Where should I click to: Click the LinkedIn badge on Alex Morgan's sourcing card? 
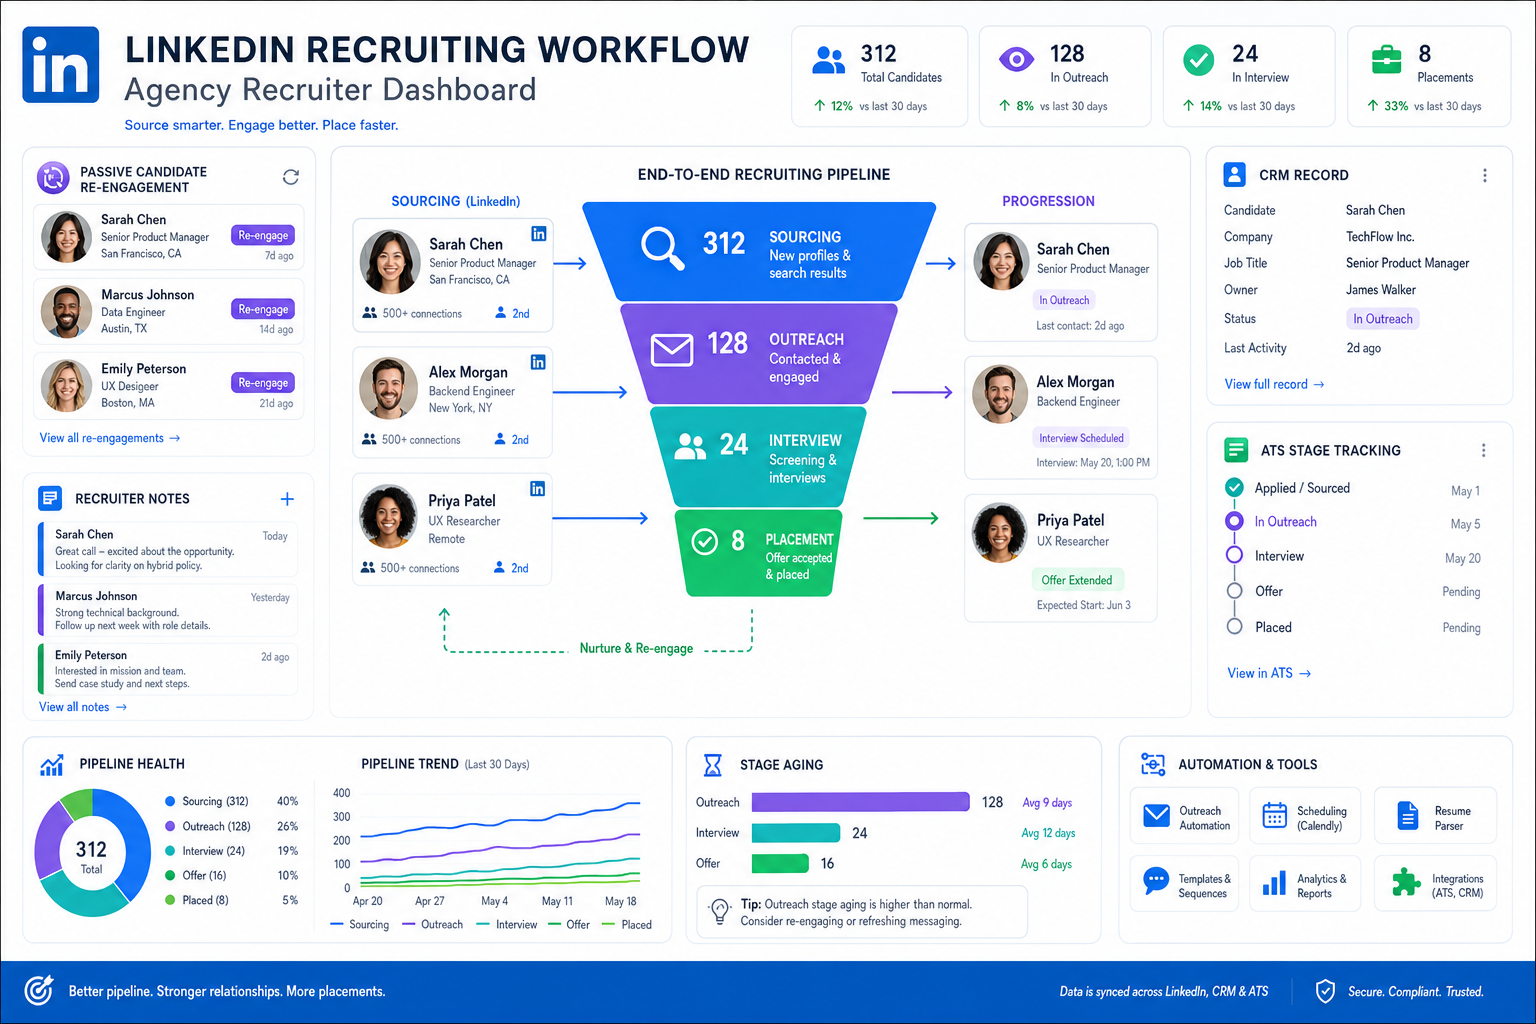pyautogui.click(x=538, y=362)
